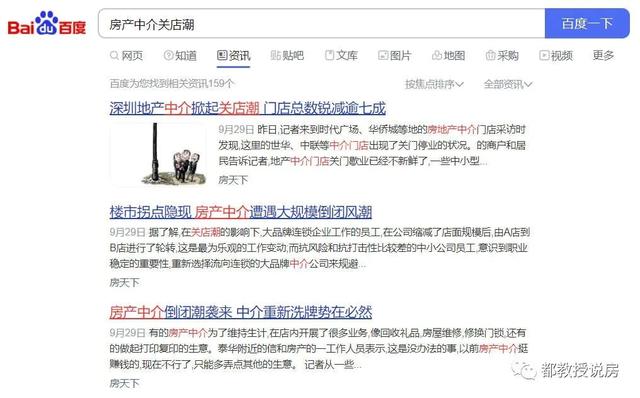Image resolution: width=640 pixels, height=398 pixels.
Task: Click the picture icon beside 图片
Action: [383, 55]
